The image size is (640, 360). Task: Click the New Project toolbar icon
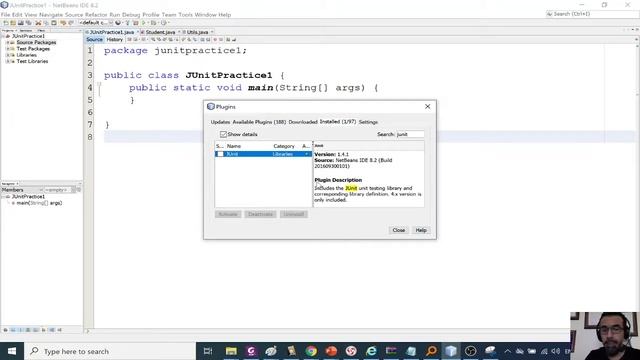13,23
